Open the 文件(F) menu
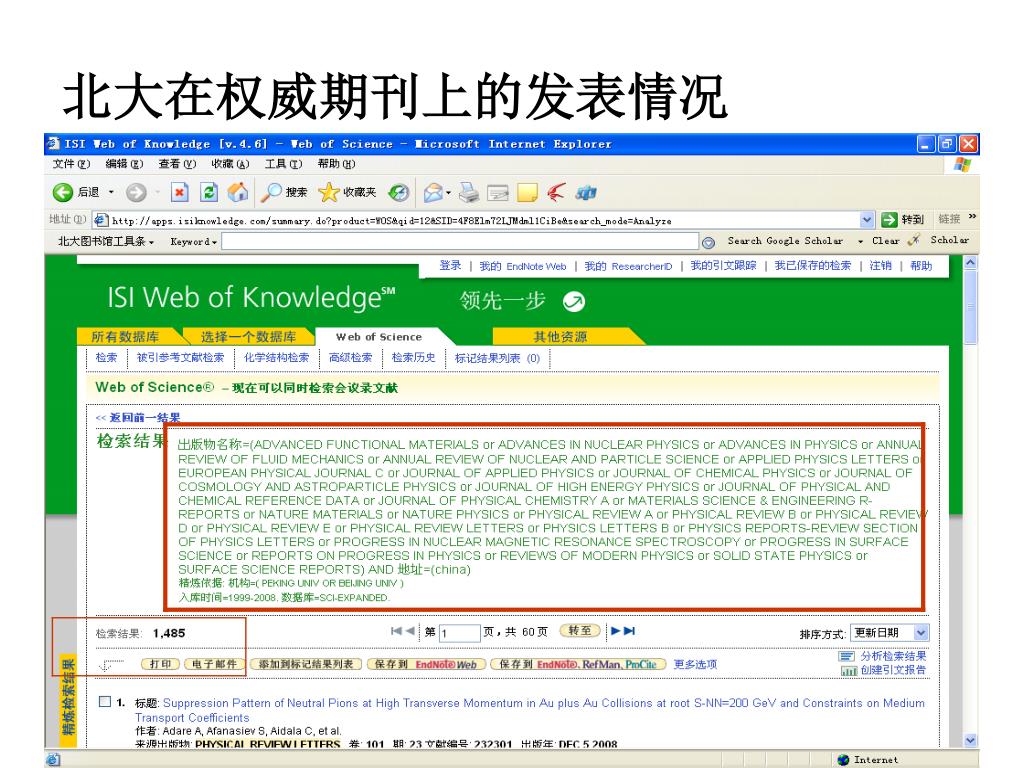This screenshot has width=1024, height=768. click(71, 164)
